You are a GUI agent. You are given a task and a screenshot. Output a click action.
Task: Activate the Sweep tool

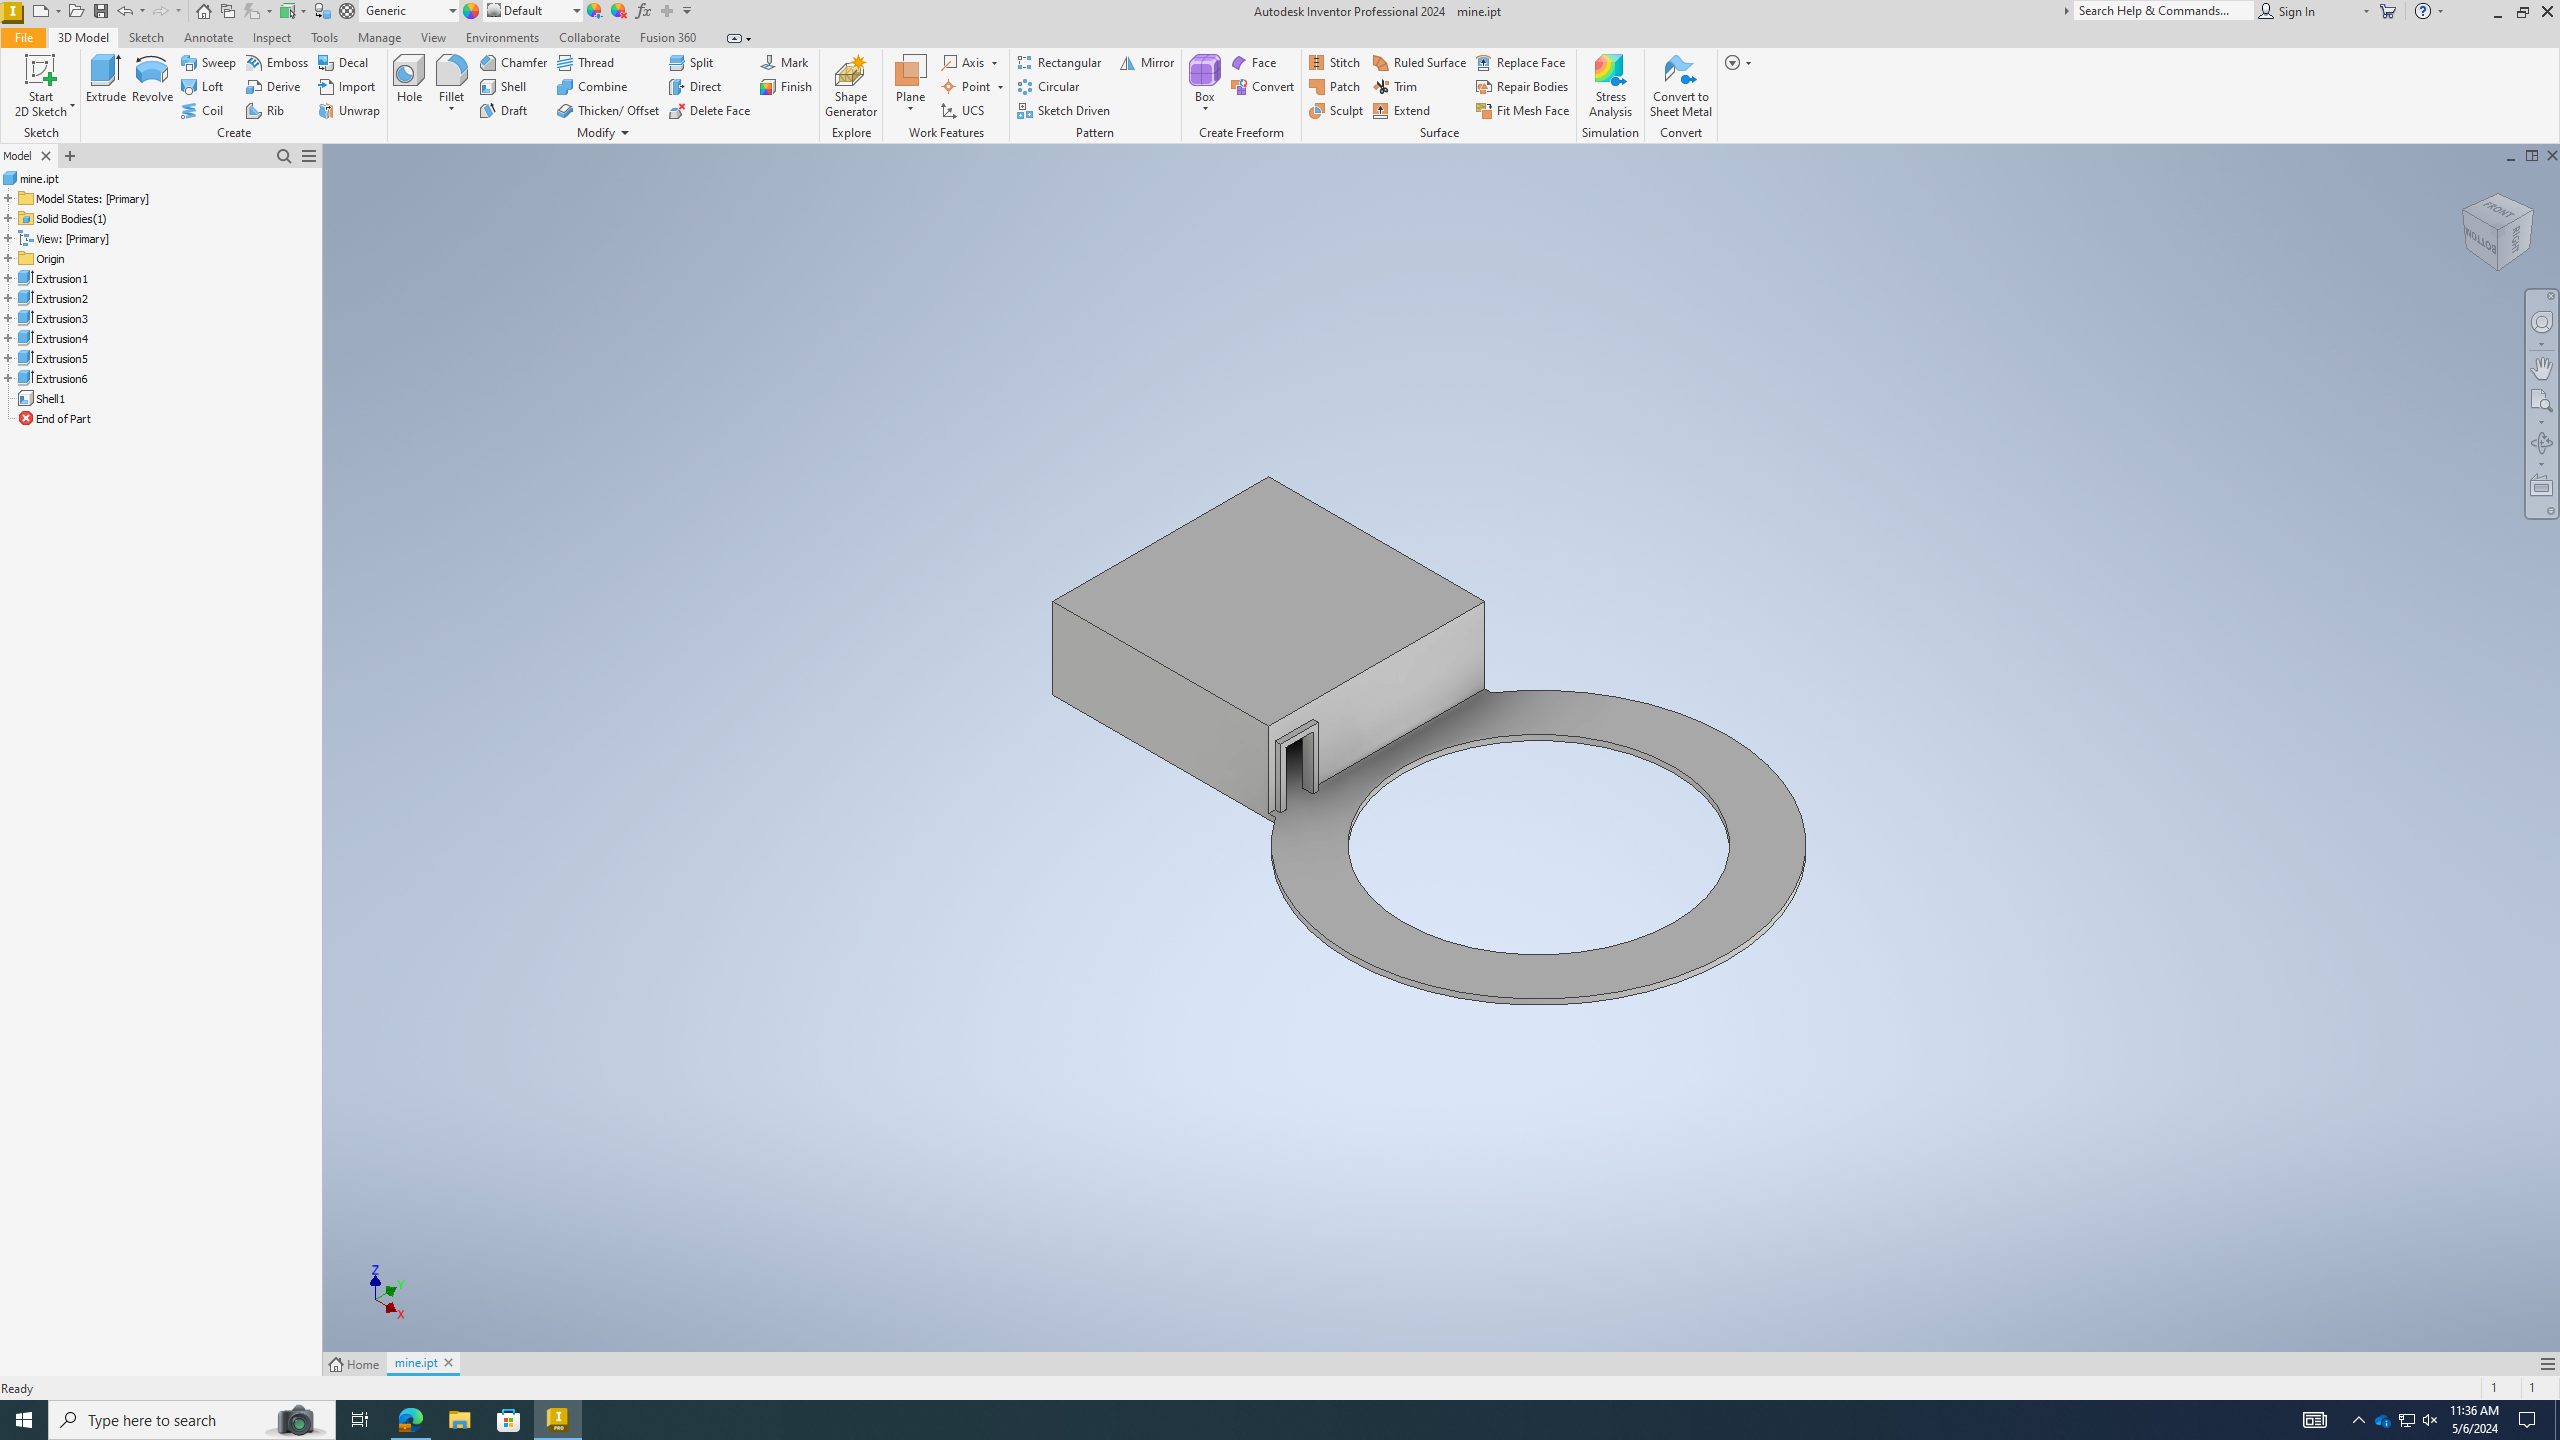pos(208,62)
